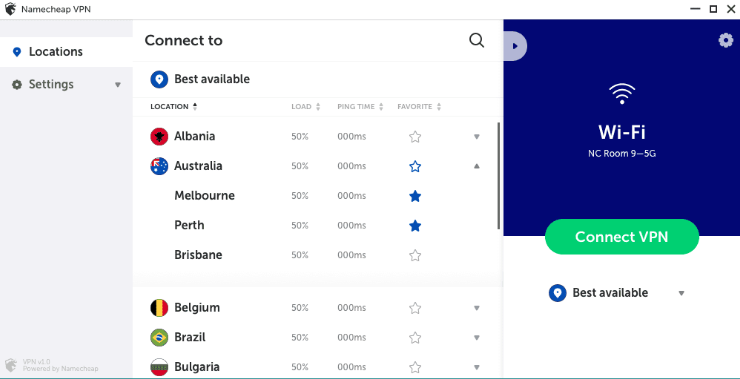Click the location list vertical scrollbar
Viewport: 740px width, 379px height.
coord(498,176)
